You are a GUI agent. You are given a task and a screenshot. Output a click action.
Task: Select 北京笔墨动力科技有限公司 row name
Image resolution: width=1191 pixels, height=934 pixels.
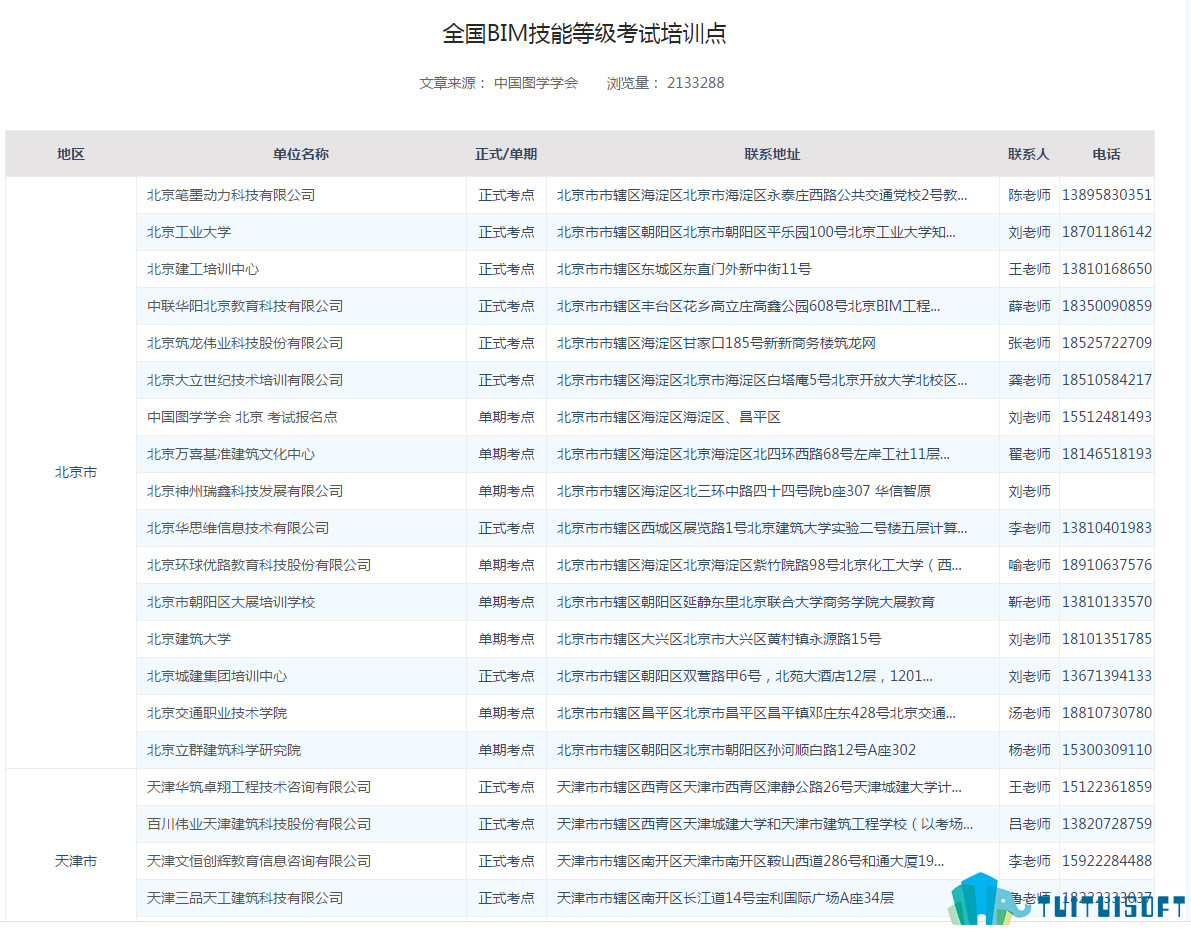click(x=231, y=195)
